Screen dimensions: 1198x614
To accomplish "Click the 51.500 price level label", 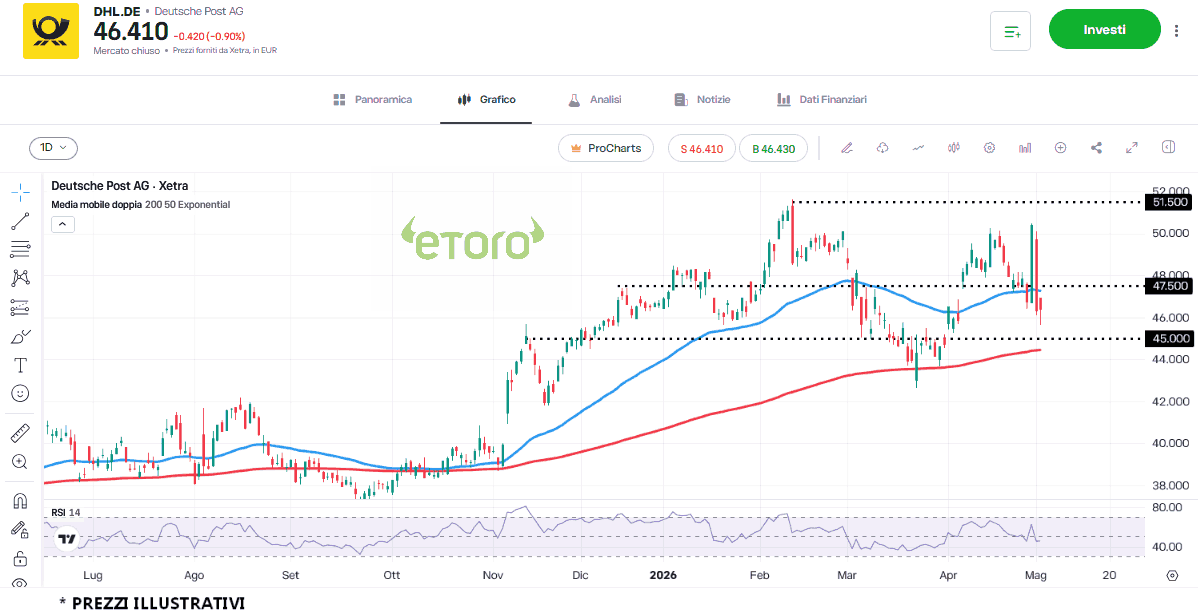I will point(1169,202).
